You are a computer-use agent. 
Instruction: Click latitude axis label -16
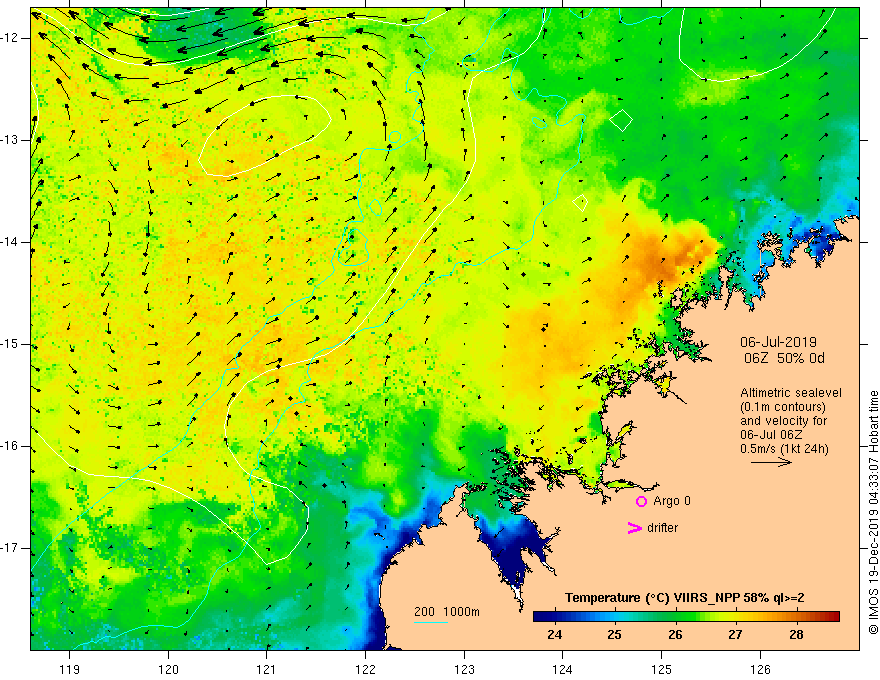click(x=10, y=446)
